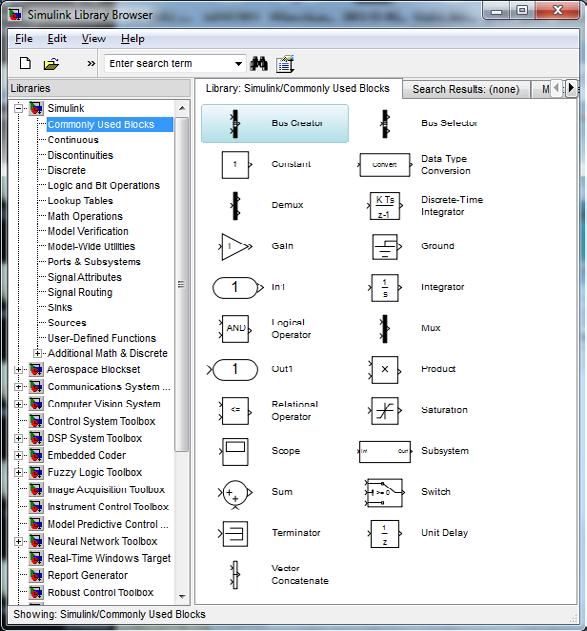Viewport: 587px width, 631px height.
Task: Select the Vector Concatenate block icon
Action: pos(235,575)
